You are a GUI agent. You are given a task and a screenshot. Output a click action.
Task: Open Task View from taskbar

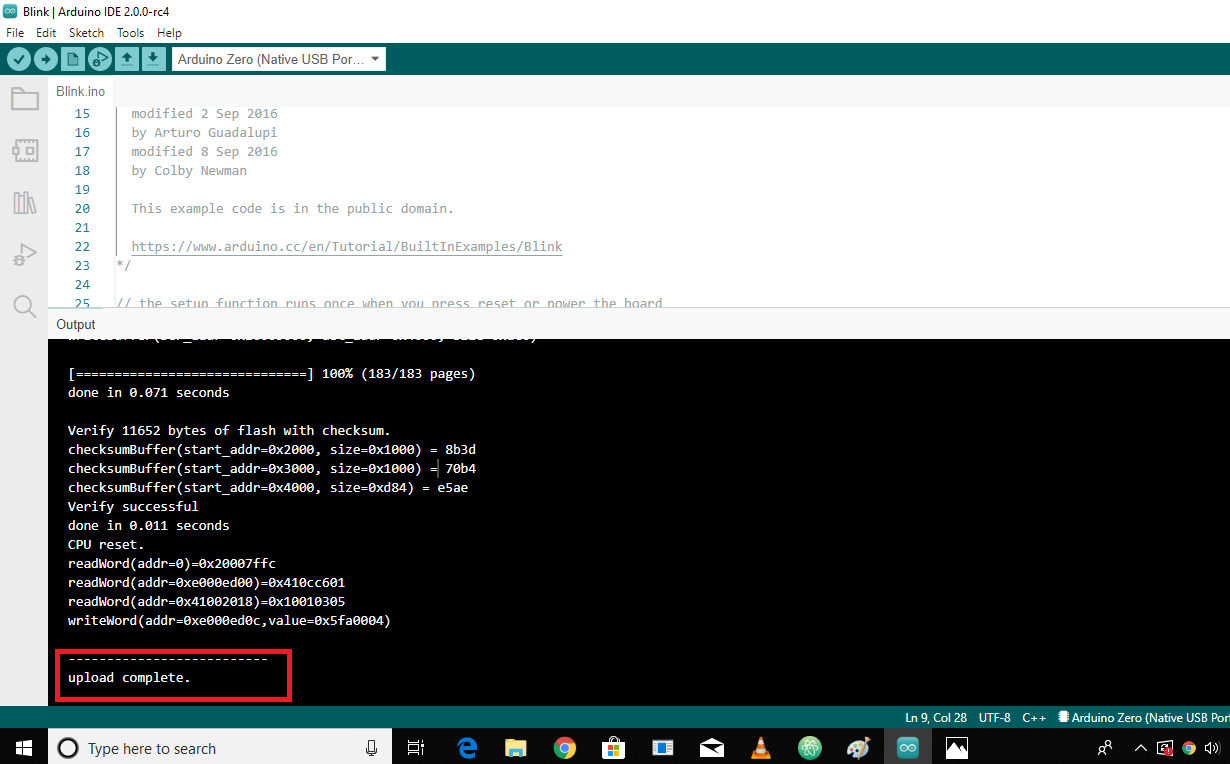pyautogui.click(x=417, y=747)
